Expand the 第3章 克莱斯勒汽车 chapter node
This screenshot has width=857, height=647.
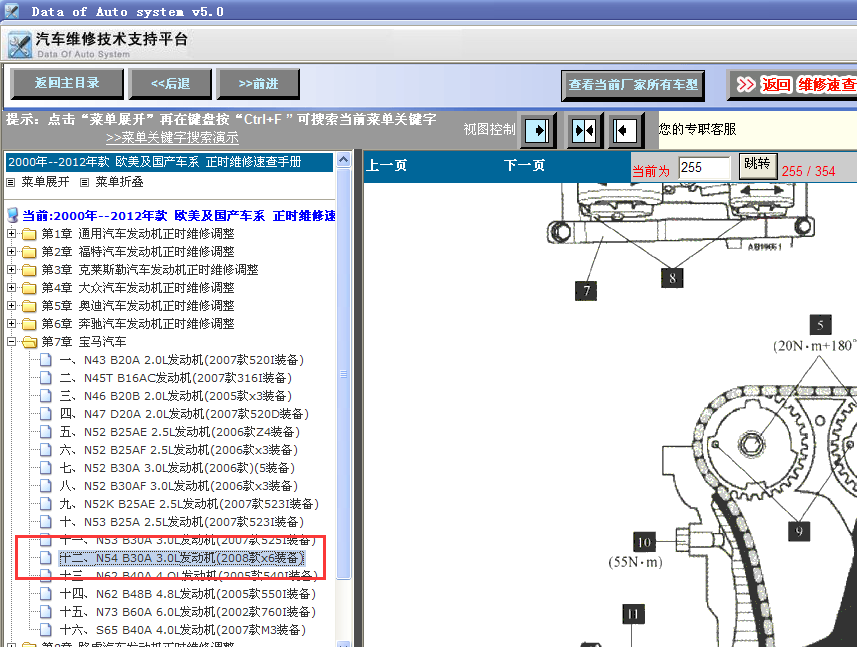(x=11, y=269)
